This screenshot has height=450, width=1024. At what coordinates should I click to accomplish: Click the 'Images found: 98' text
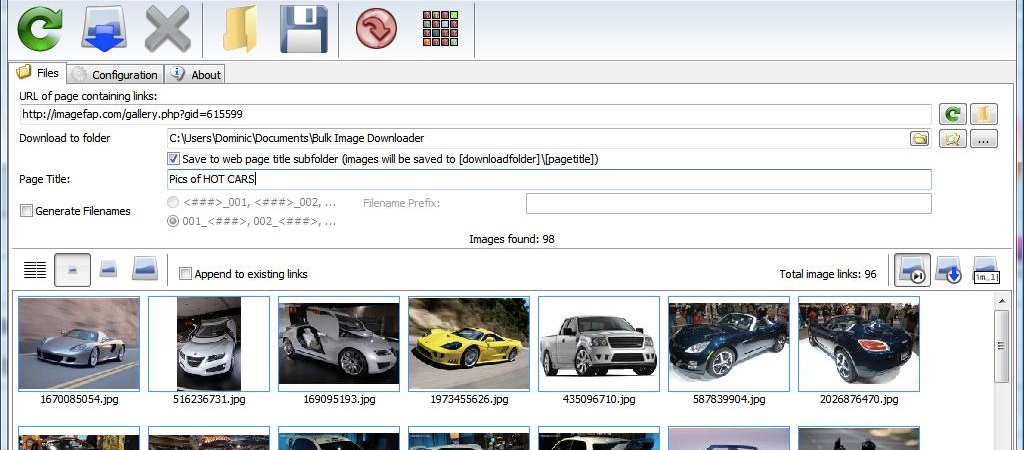point(512,239)
